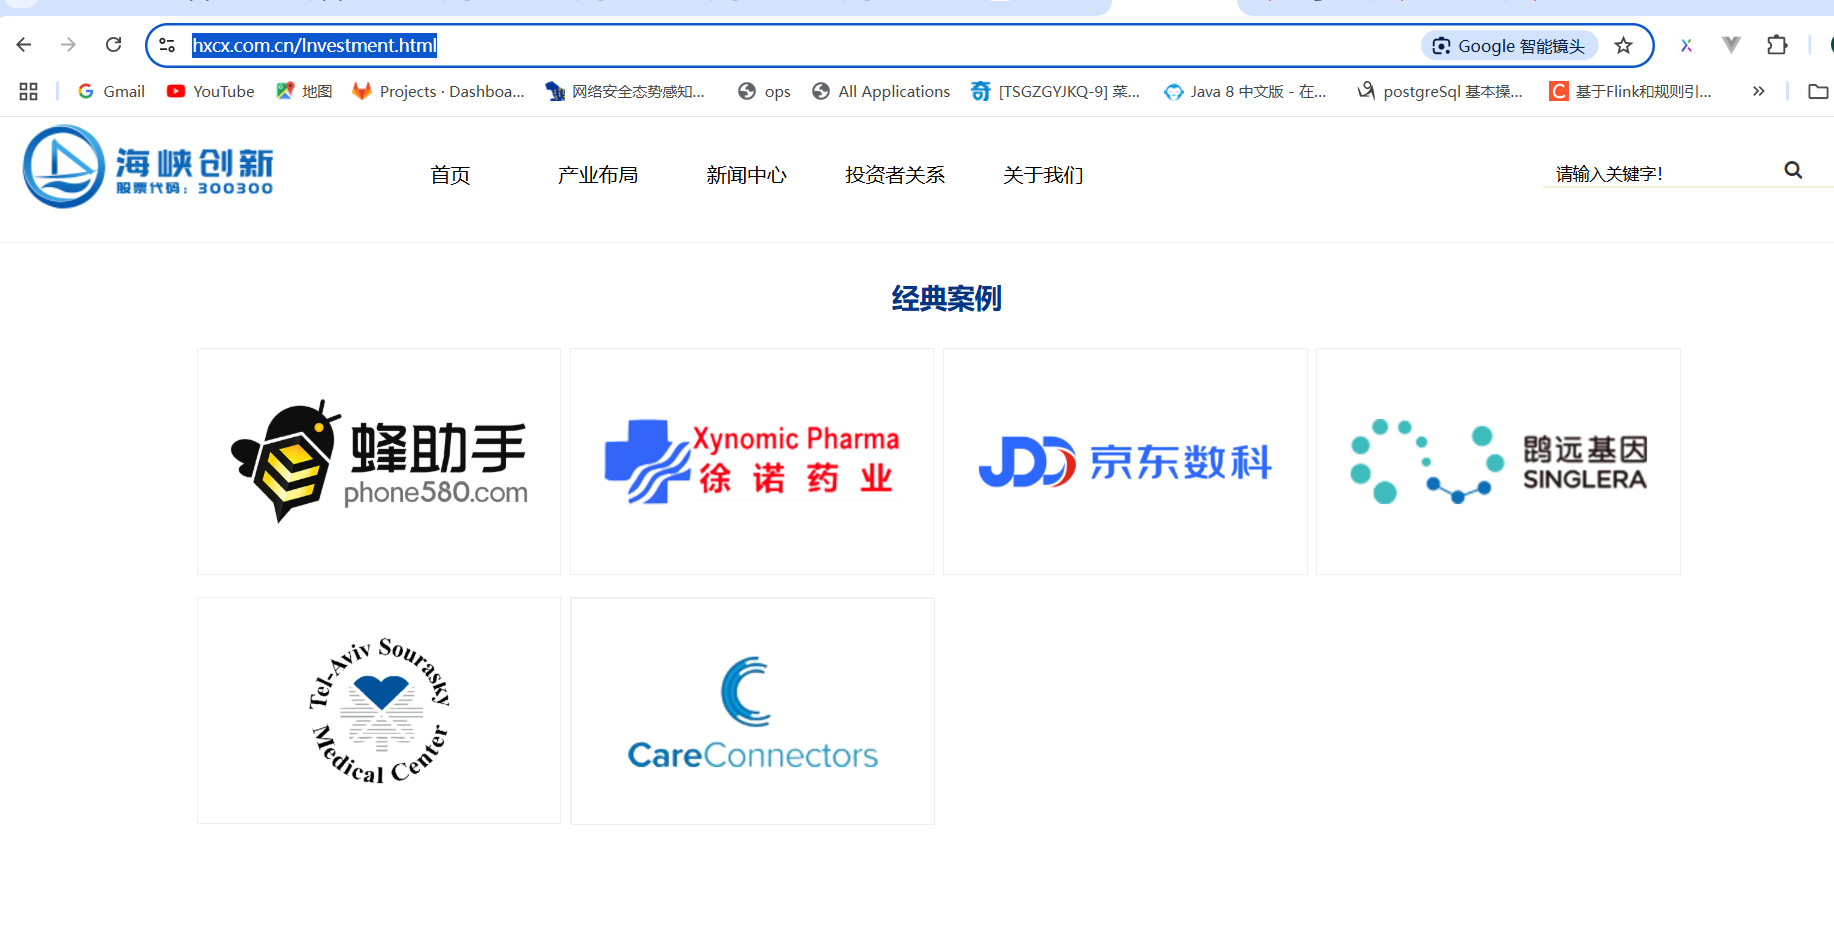Viewport: 1834px width, 945px height.
Task: Open the 新闻中心 menu item
Action: pyautogui.click(x=746, y=175)
